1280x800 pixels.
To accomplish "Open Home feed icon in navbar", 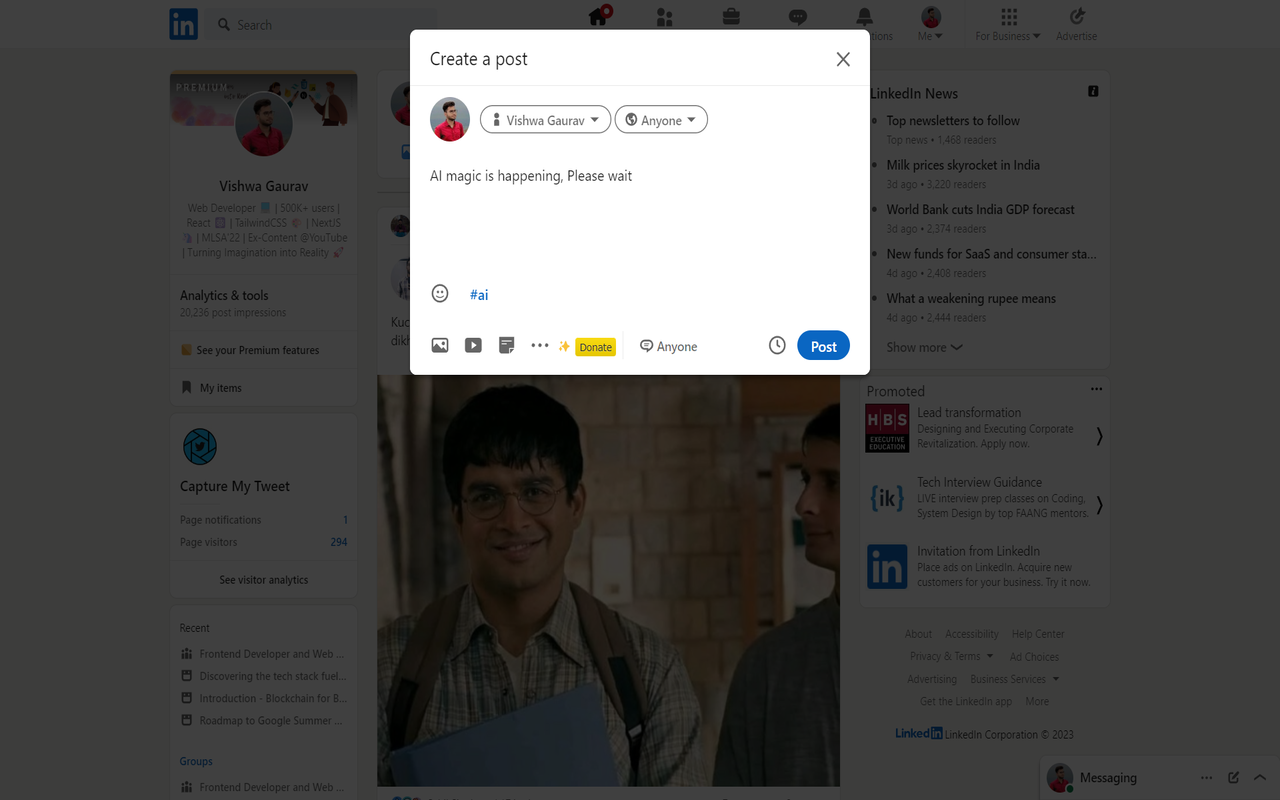I will point(599,16).
